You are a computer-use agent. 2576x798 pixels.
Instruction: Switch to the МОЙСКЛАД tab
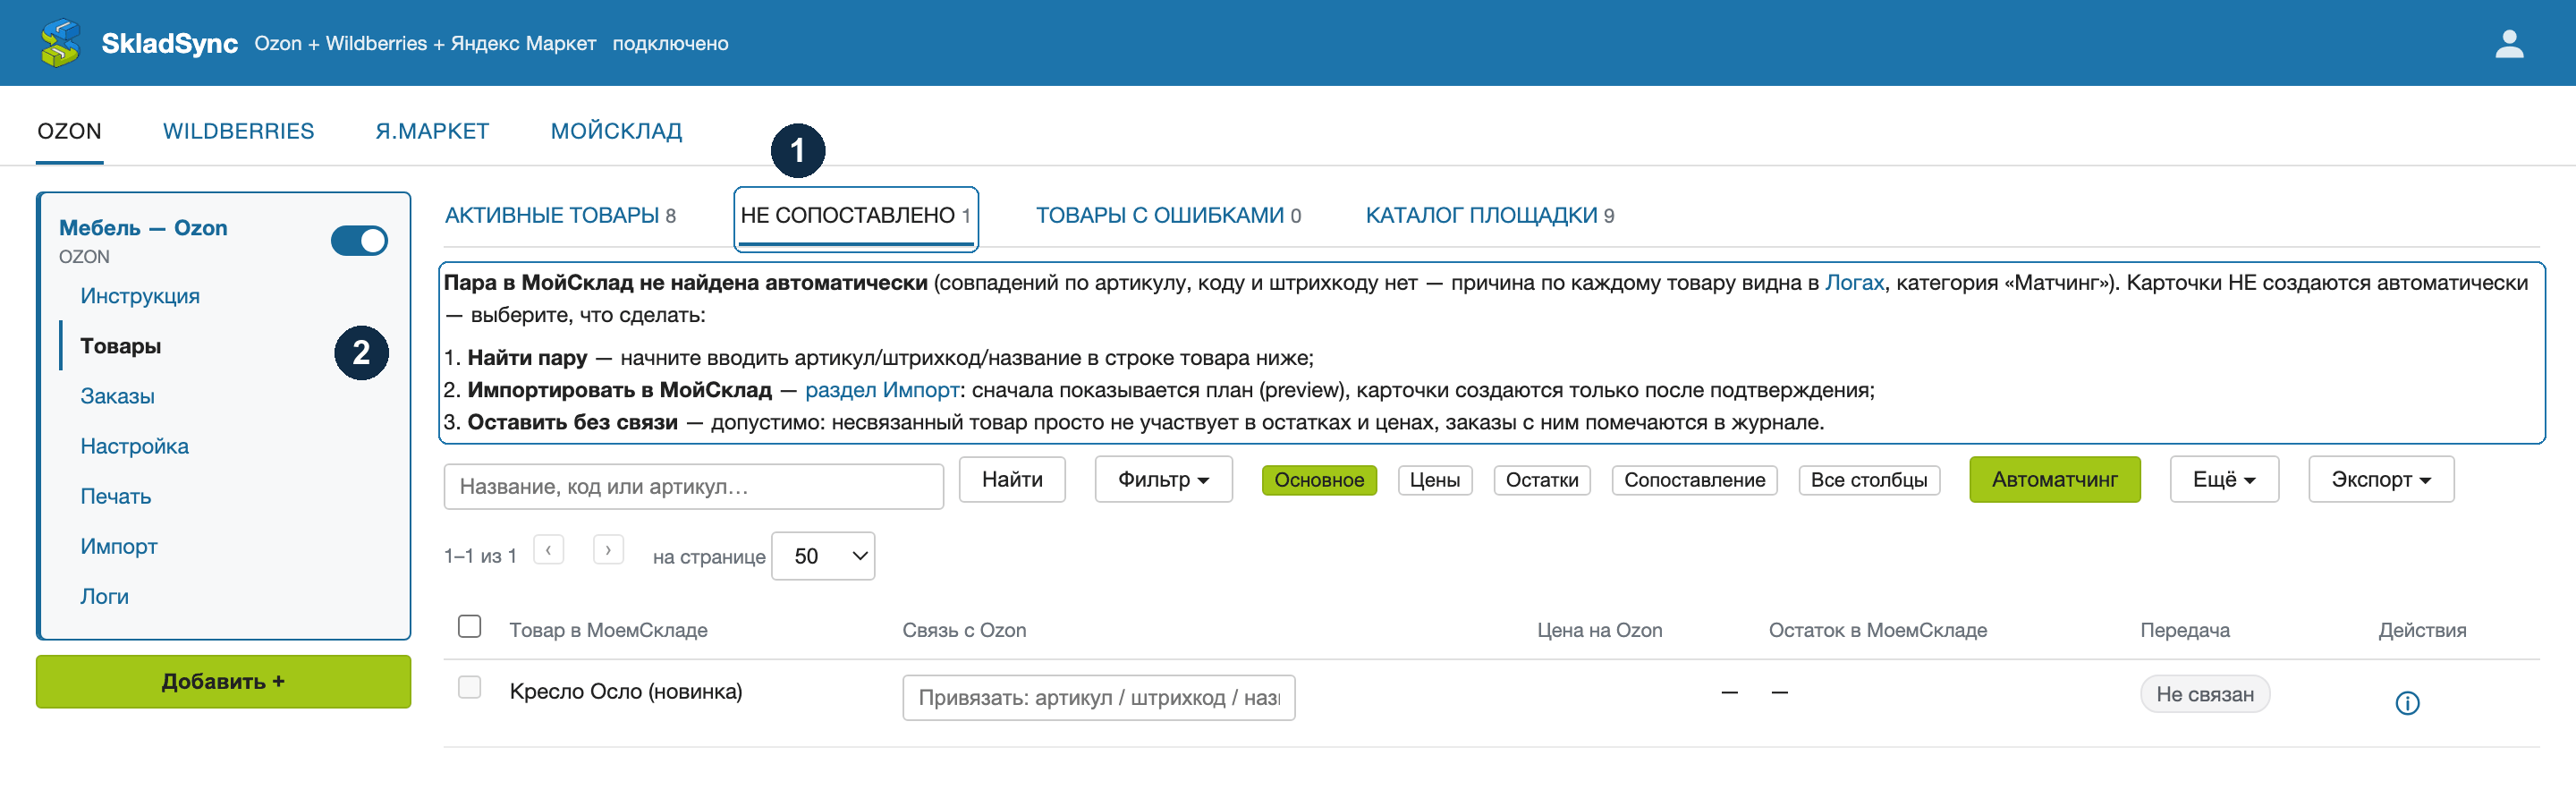[616, 131]
